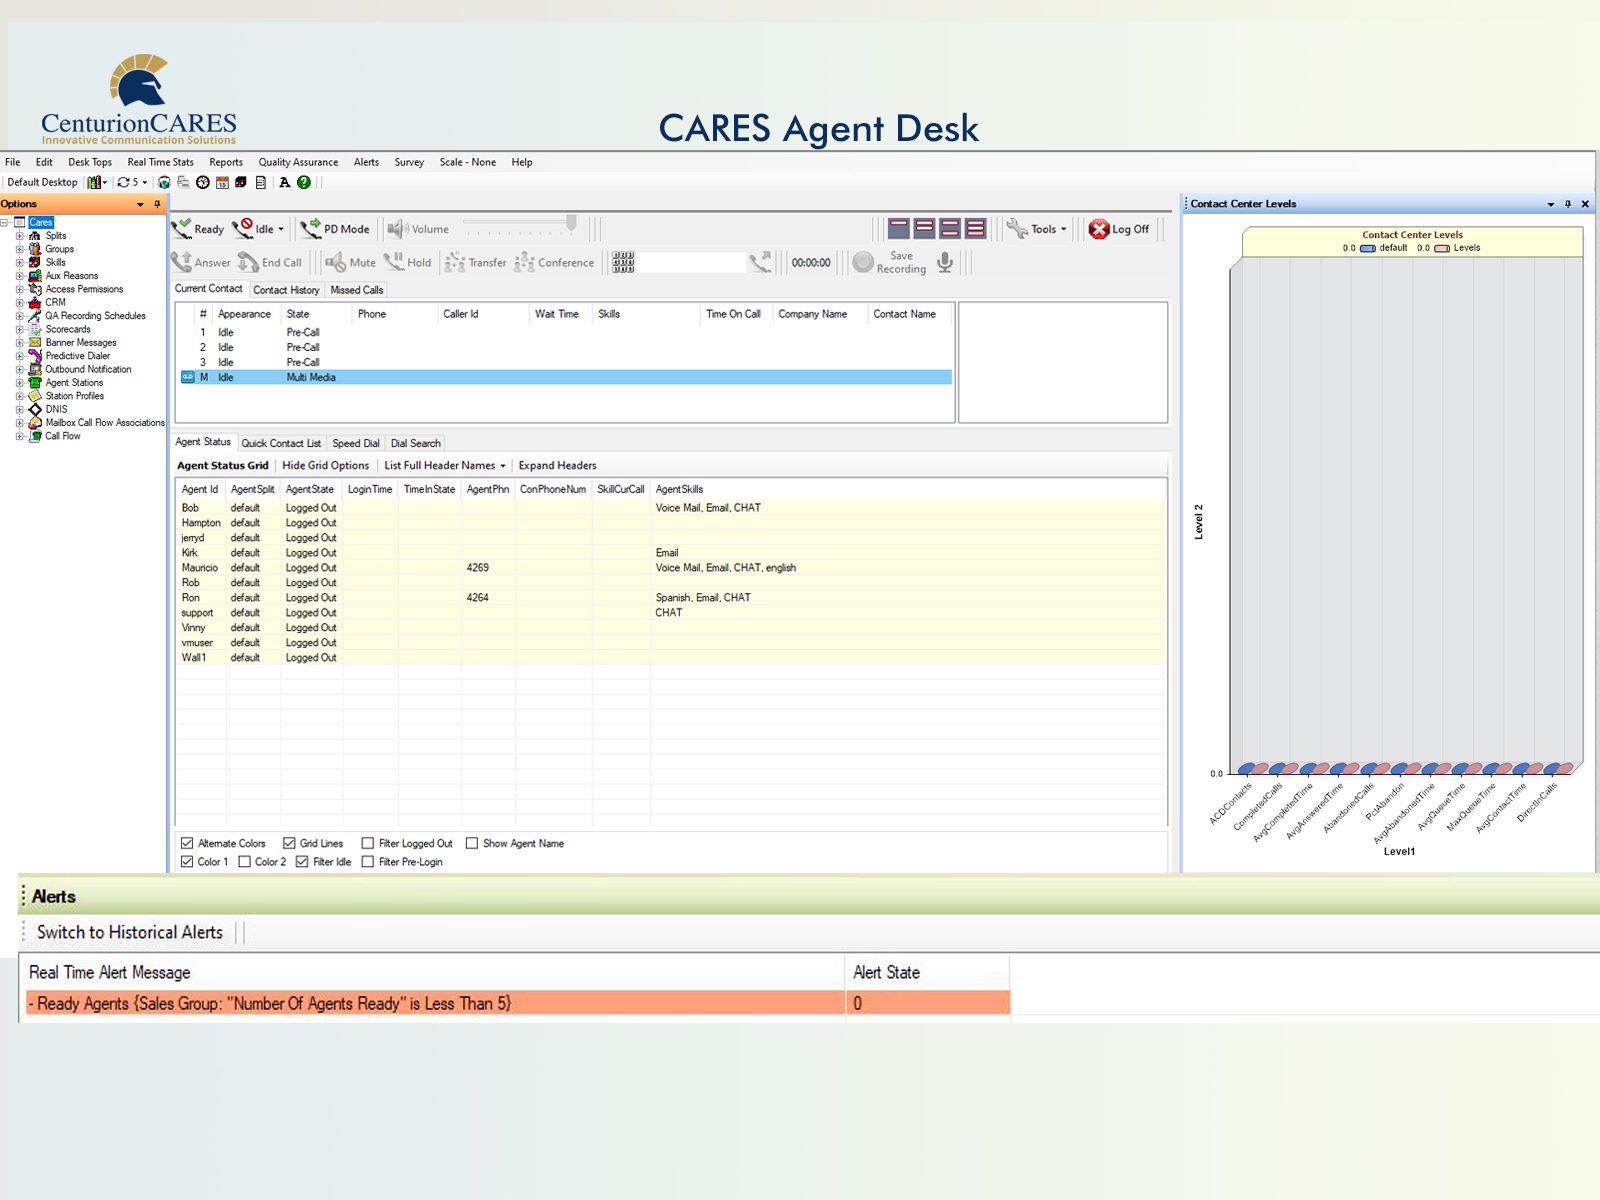
Task: Expand the Predictive Dialer tree node
Action: pos(20,356)
